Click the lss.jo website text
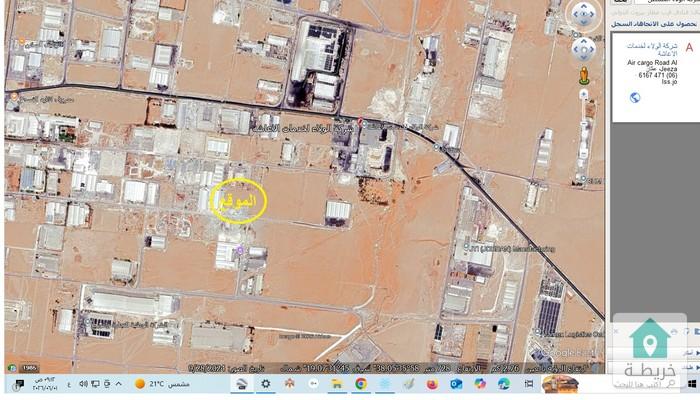Screen dimensions: 700x400 [x=669, y=82]
